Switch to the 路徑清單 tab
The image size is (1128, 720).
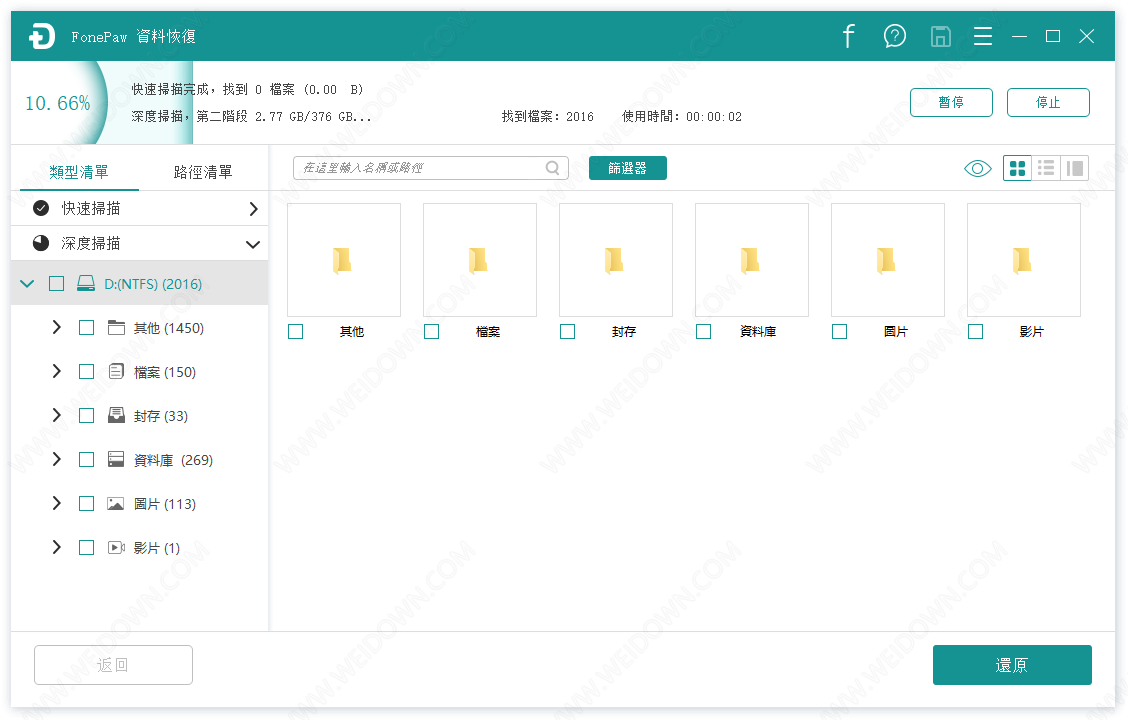[x=203, y=172]
